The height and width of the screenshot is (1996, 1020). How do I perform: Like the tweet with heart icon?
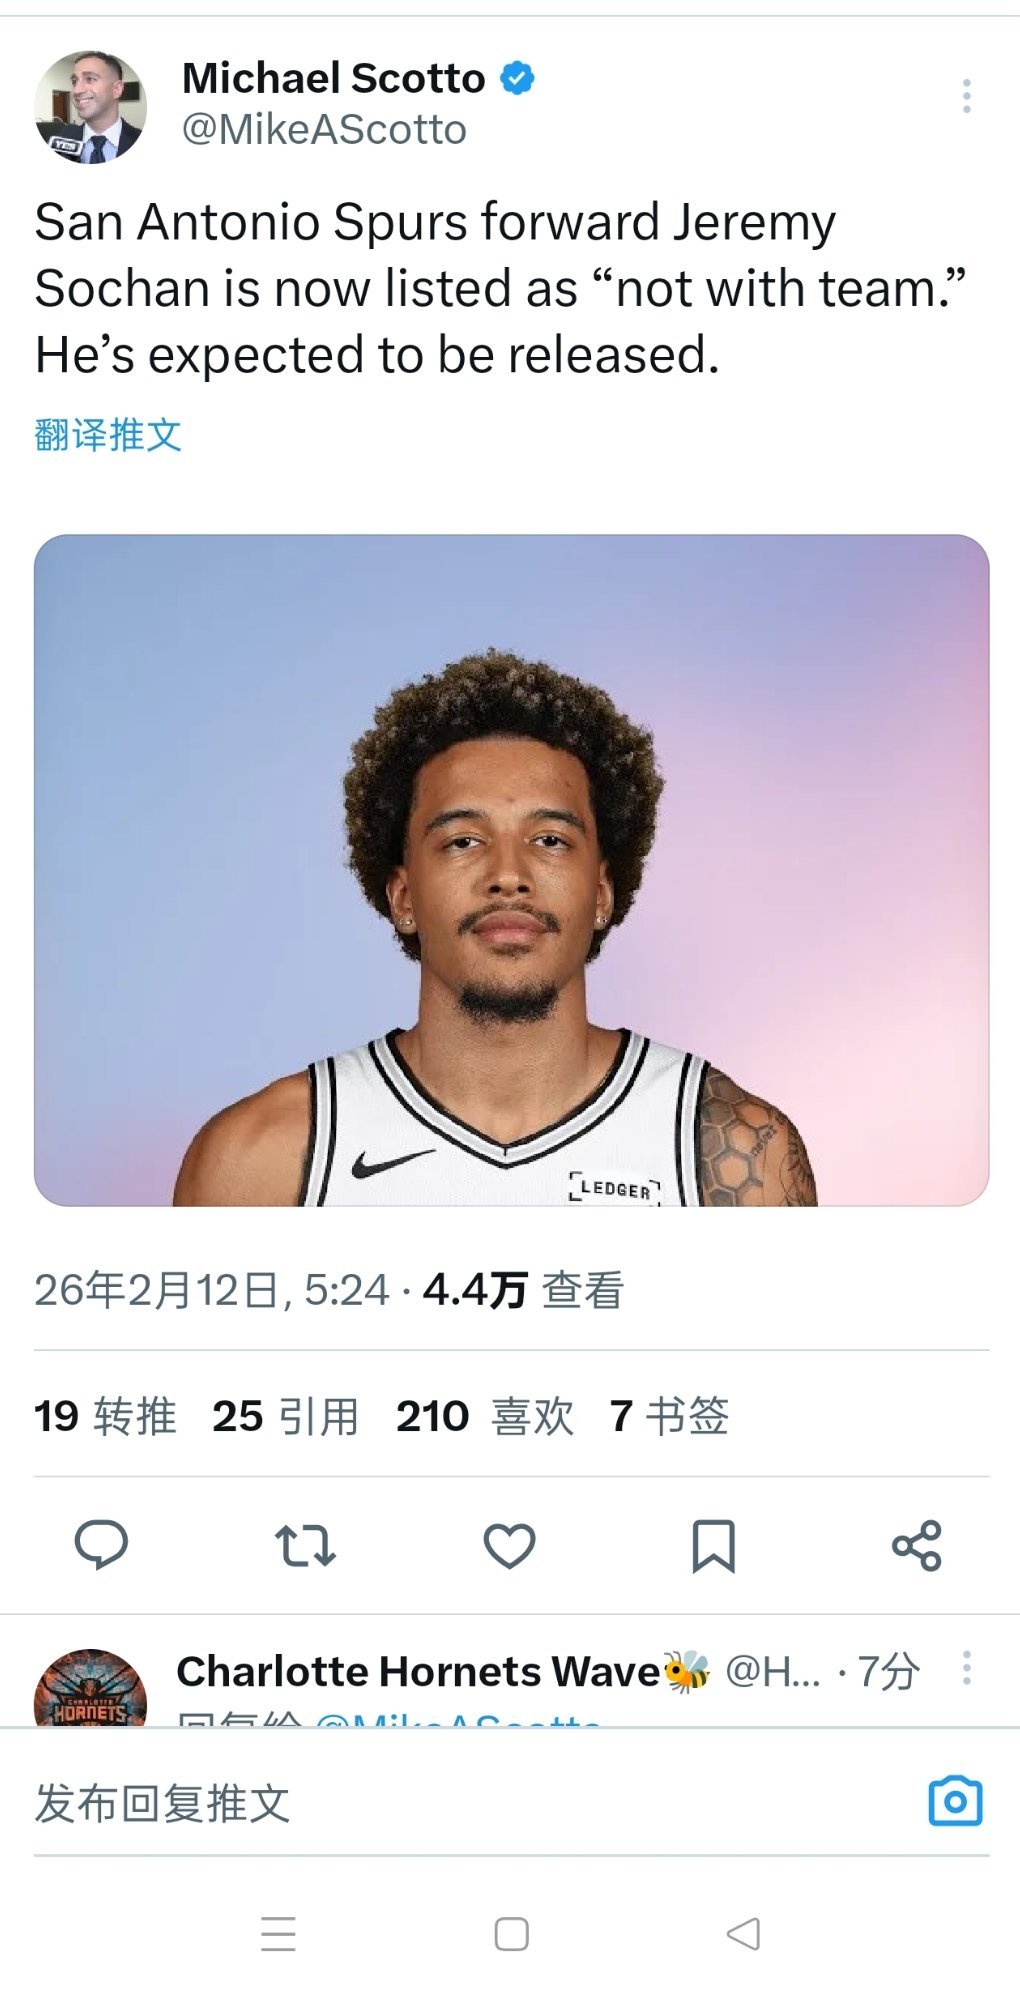tap(510, 1545)
